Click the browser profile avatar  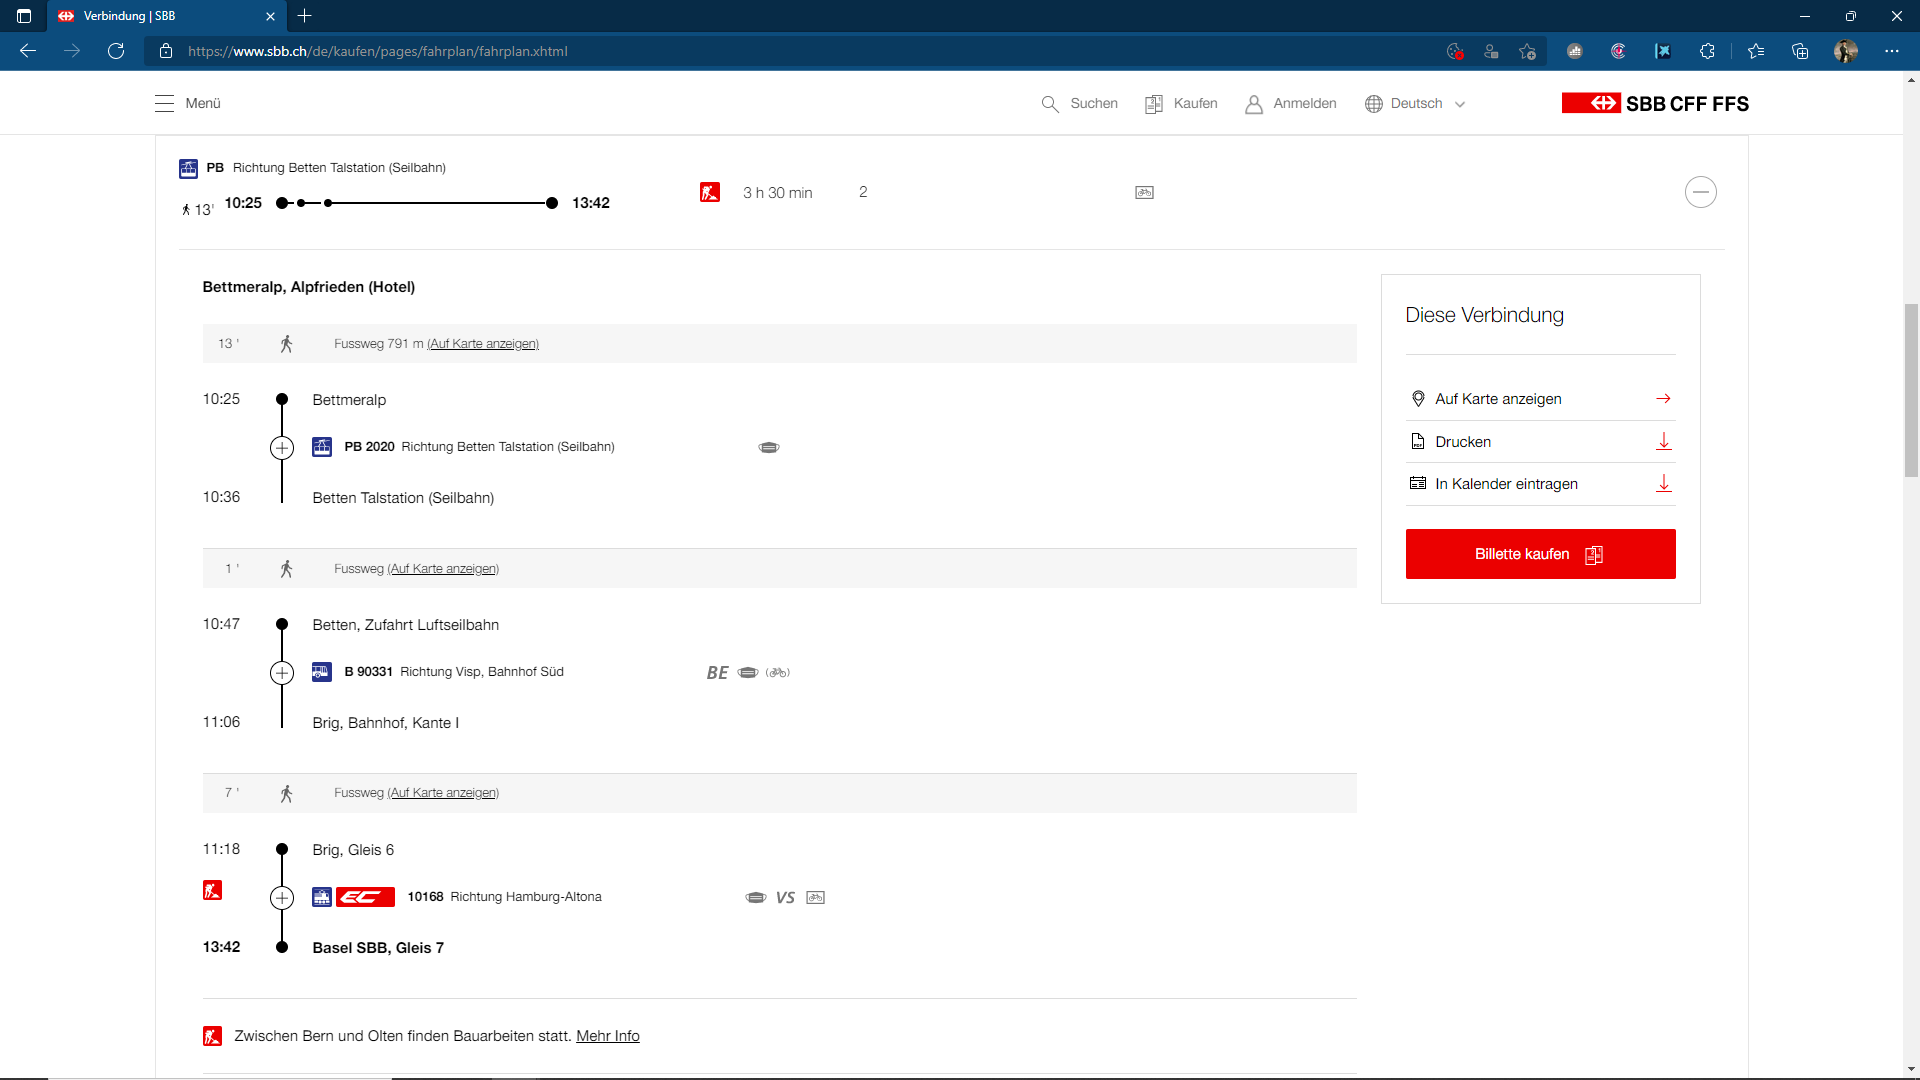coord(1846,51)
